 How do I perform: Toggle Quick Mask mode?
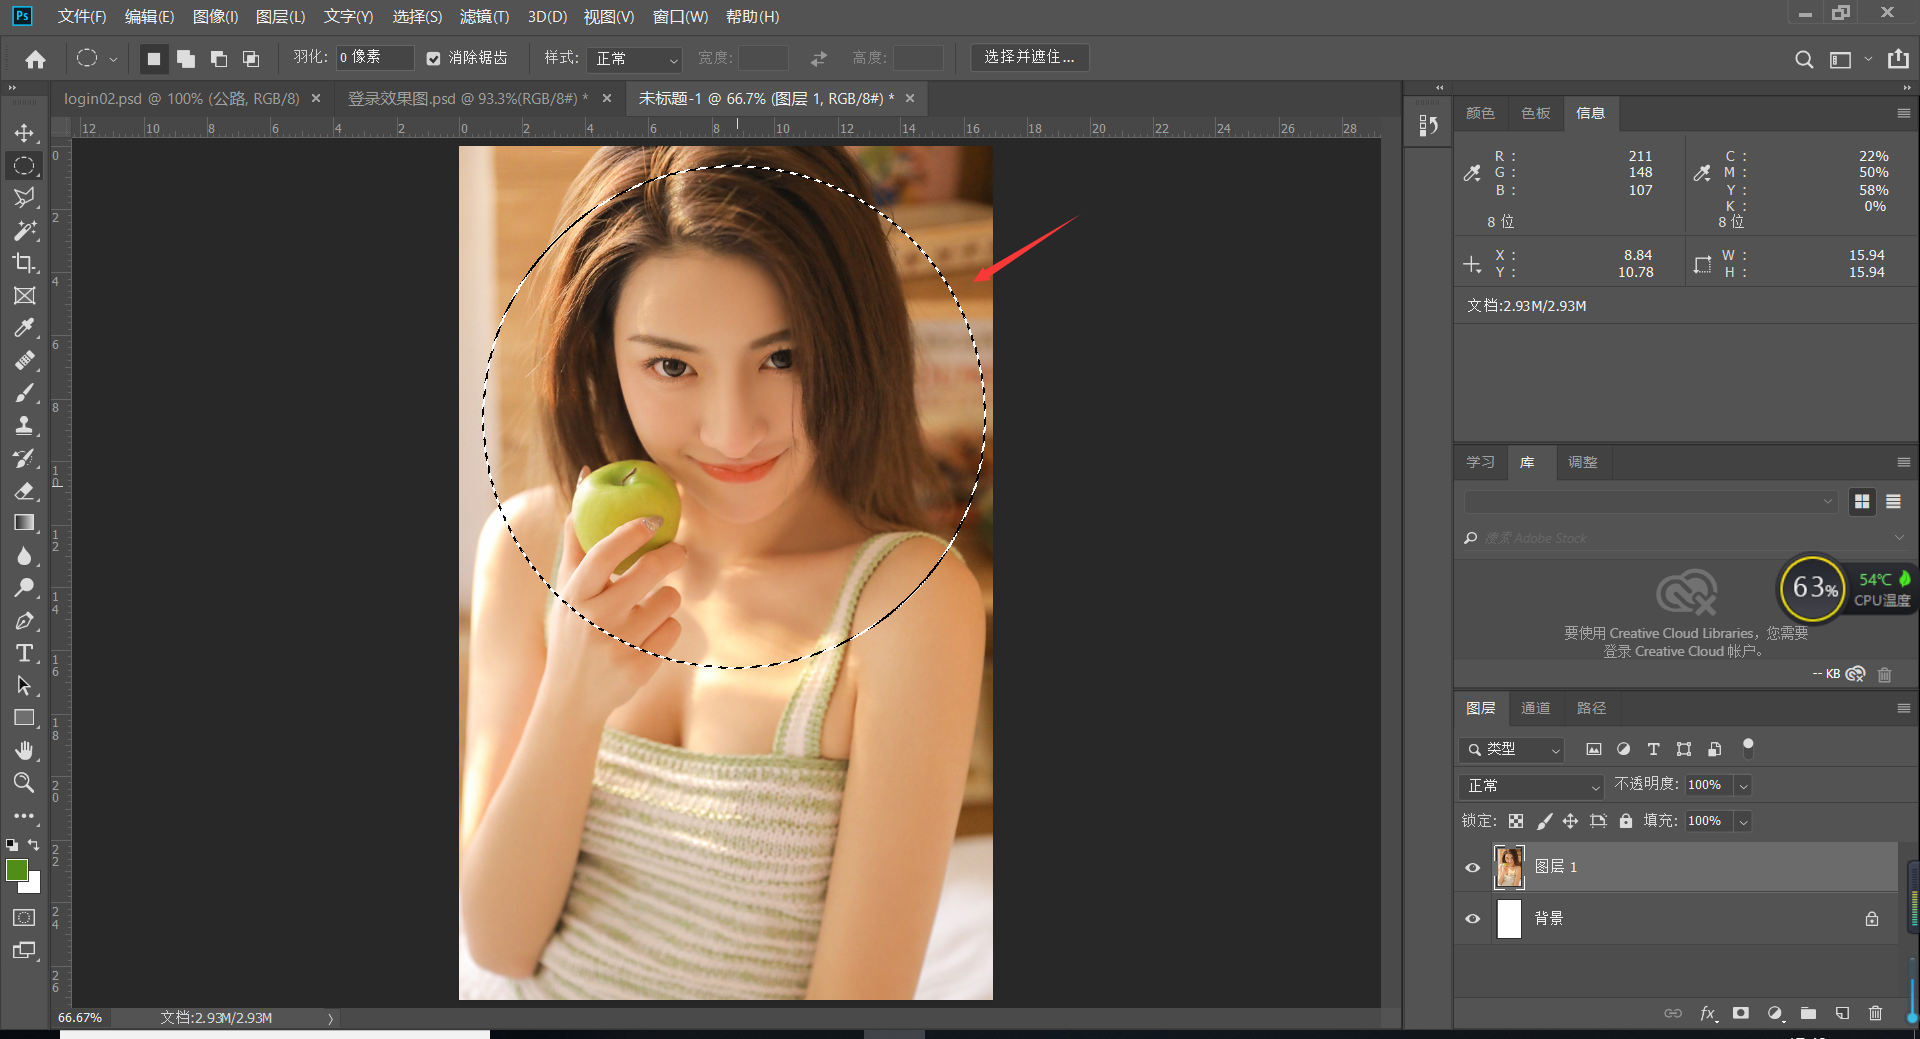tap(24, 917)
